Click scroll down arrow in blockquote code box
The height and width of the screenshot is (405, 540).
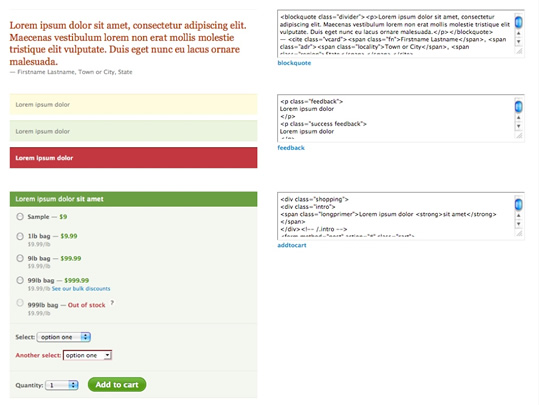(519, 41)
